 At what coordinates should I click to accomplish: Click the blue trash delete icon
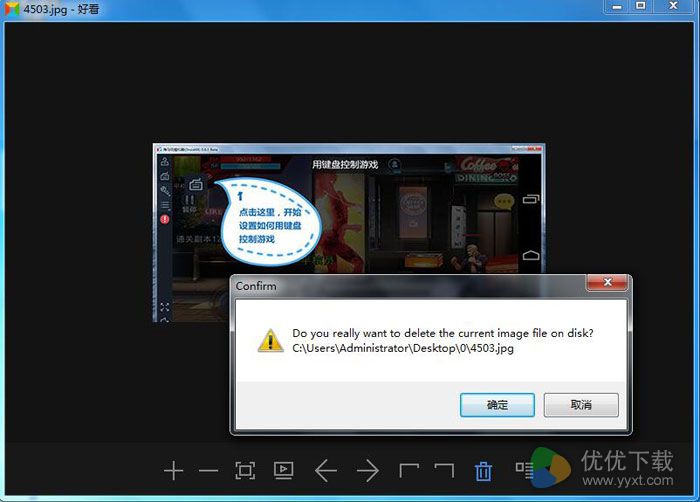483,471
